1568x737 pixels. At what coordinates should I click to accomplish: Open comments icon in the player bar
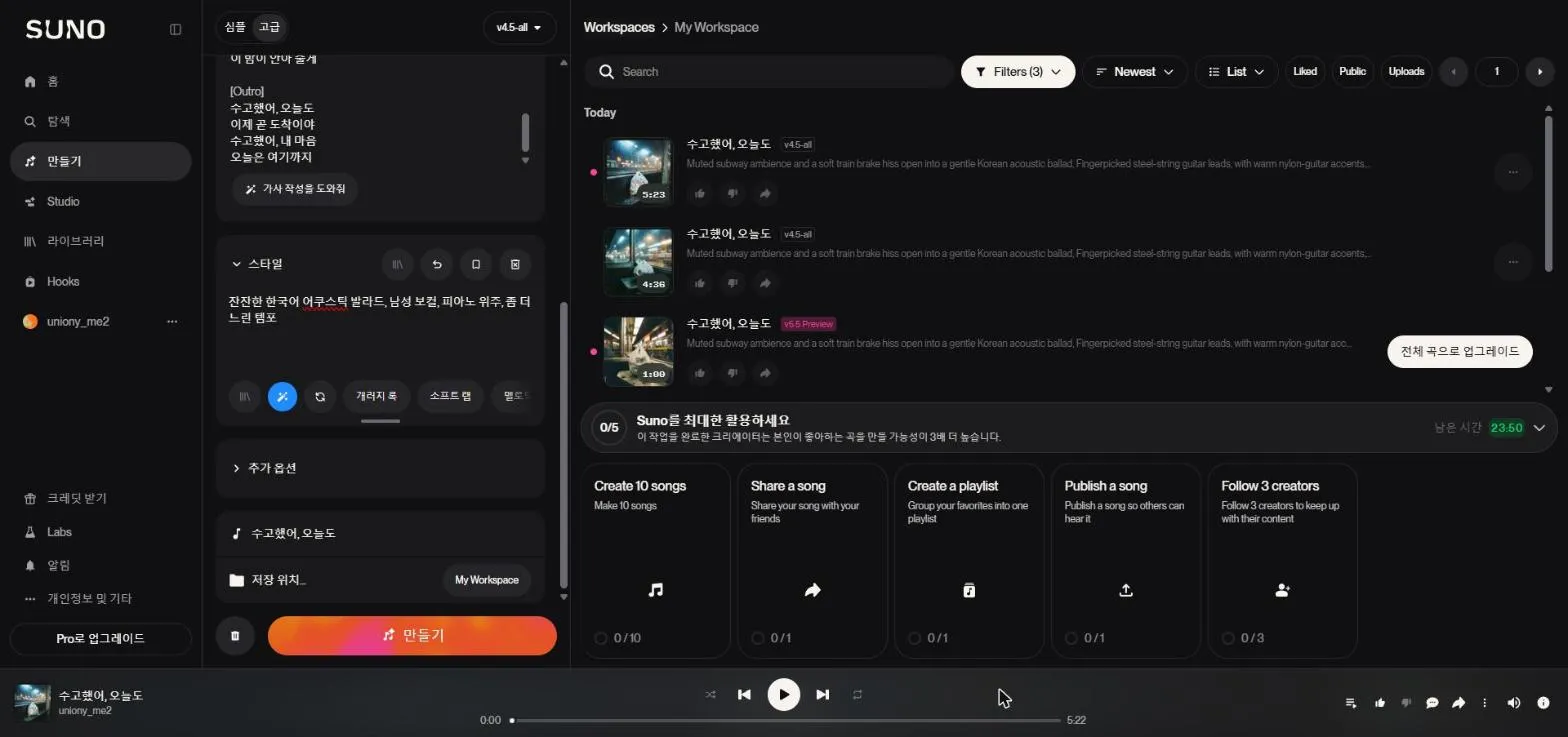[x=1432, y=703]
